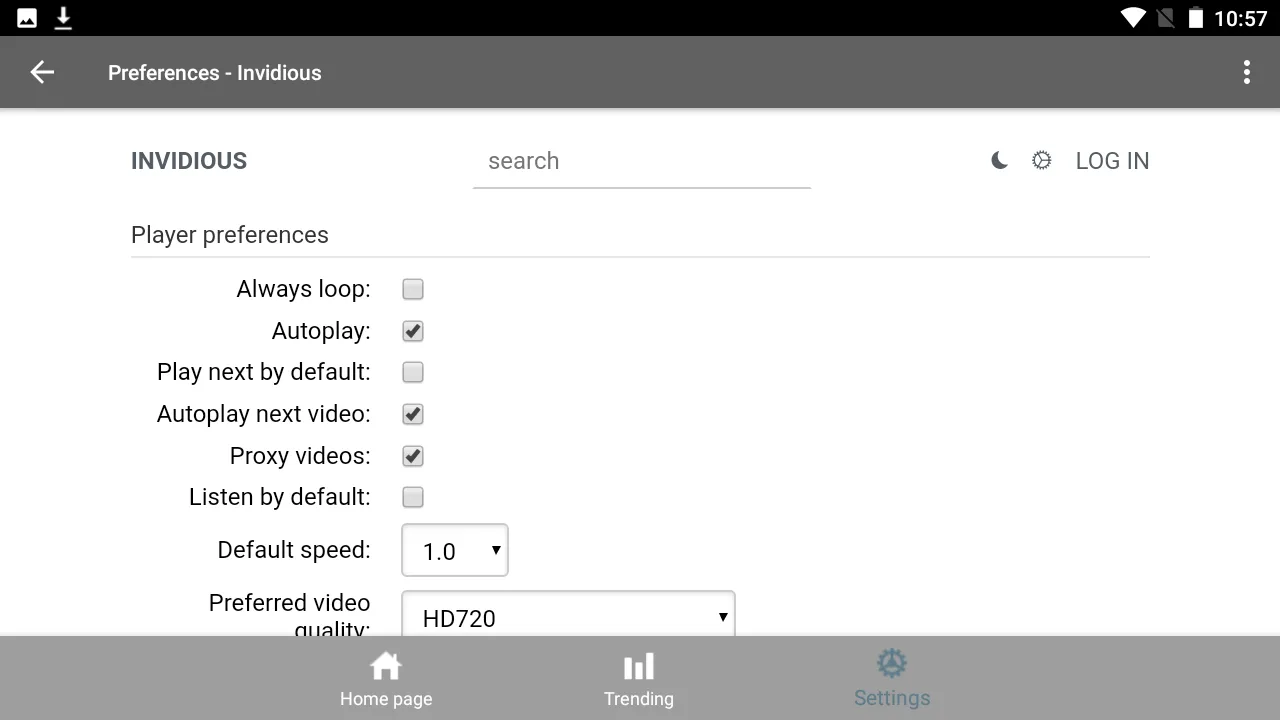The height and width of the screenshot is (720, 1280).
Task: Enable the Always loop checkbox
Action: point(413,289)
